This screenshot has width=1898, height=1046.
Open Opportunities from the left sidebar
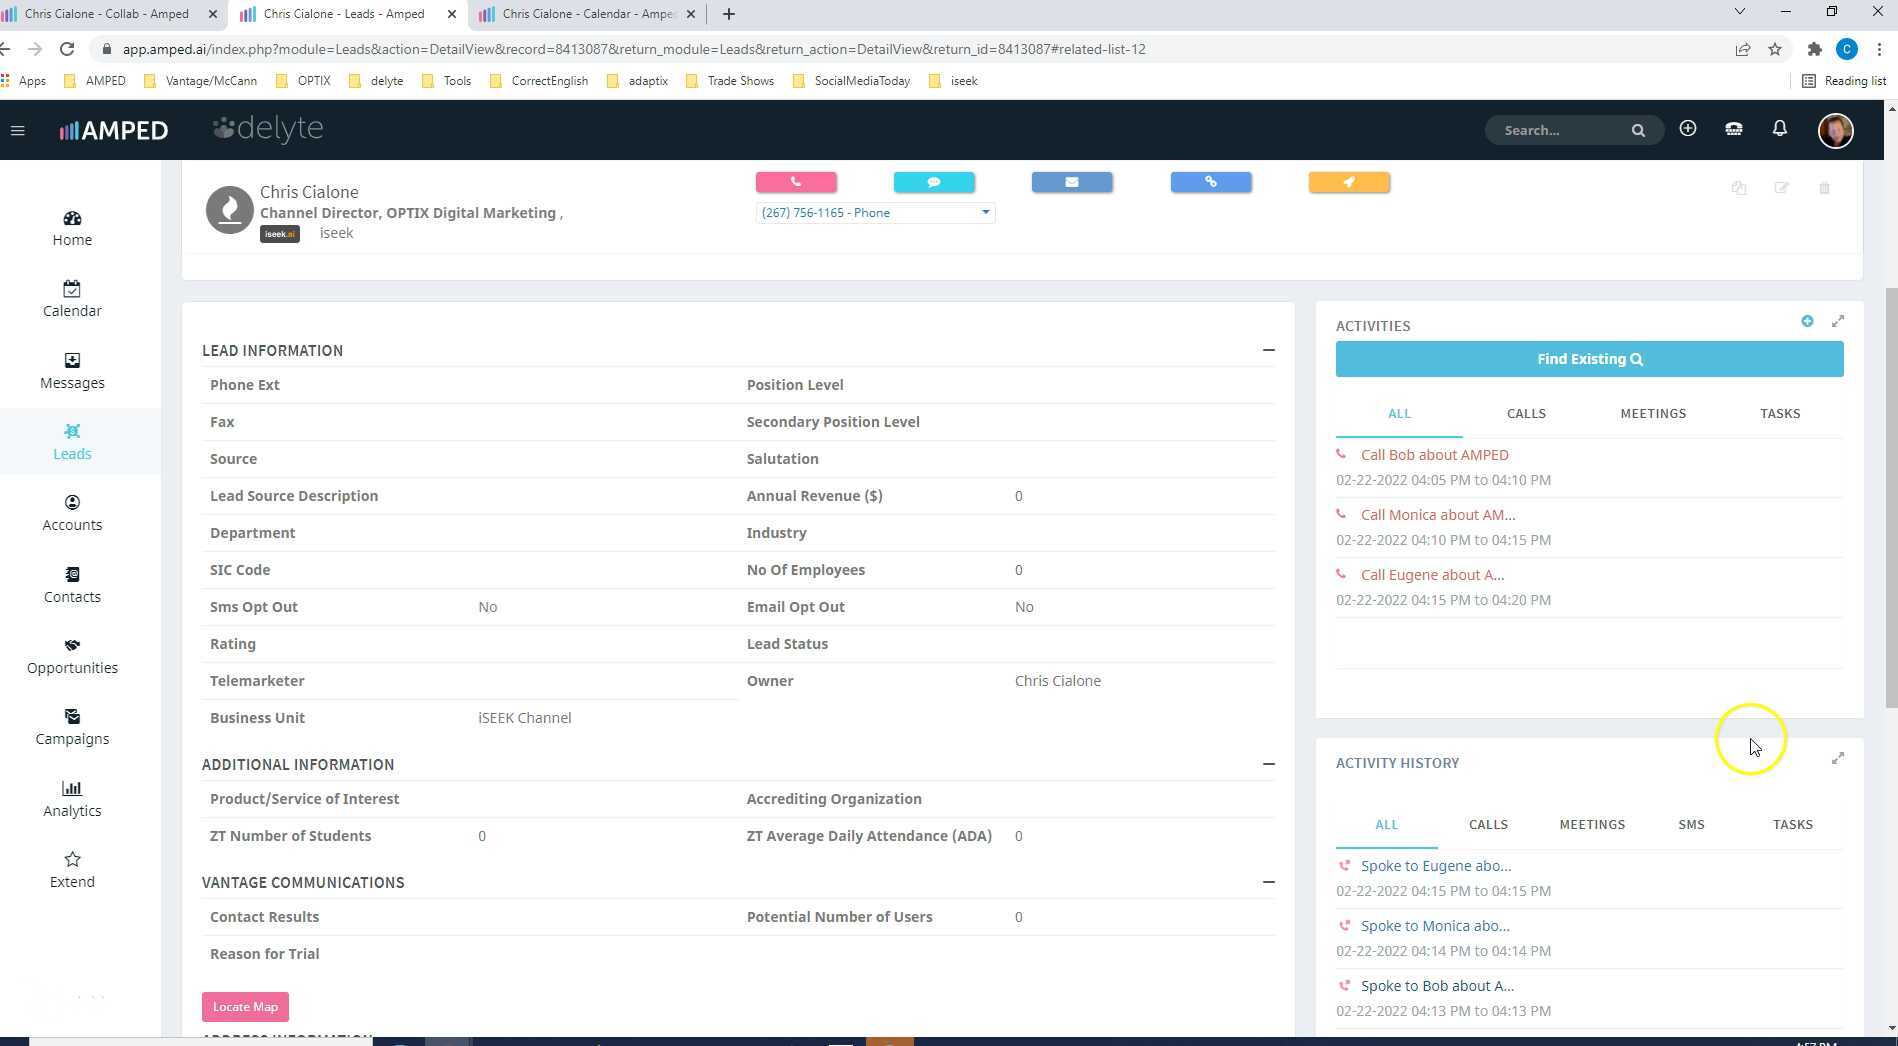(x=72, y=655)
